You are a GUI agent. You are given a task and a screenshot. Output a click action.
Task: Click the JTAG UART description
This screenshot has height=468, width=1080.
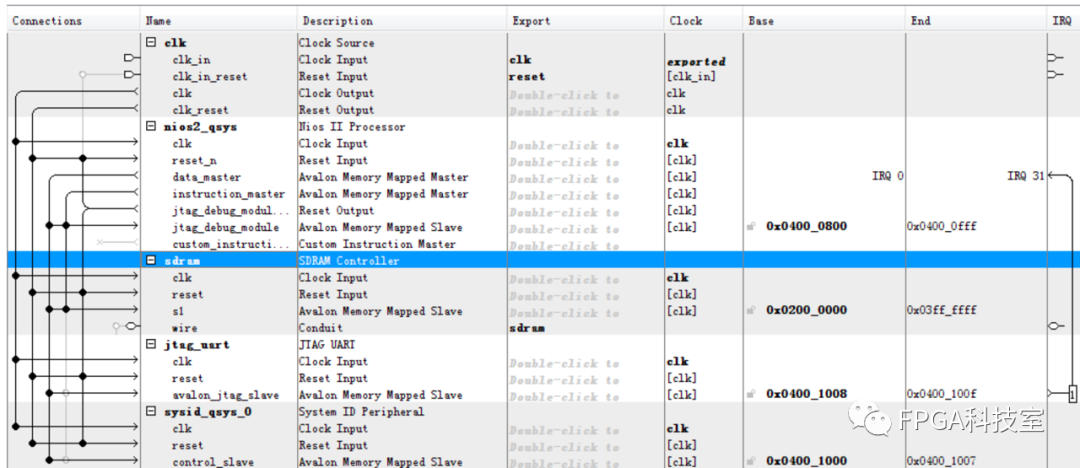(326, 345)
